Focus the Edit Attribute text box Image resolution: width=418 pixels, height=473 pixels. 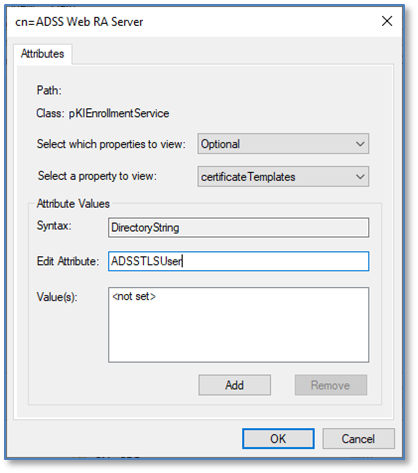[238, 261]
